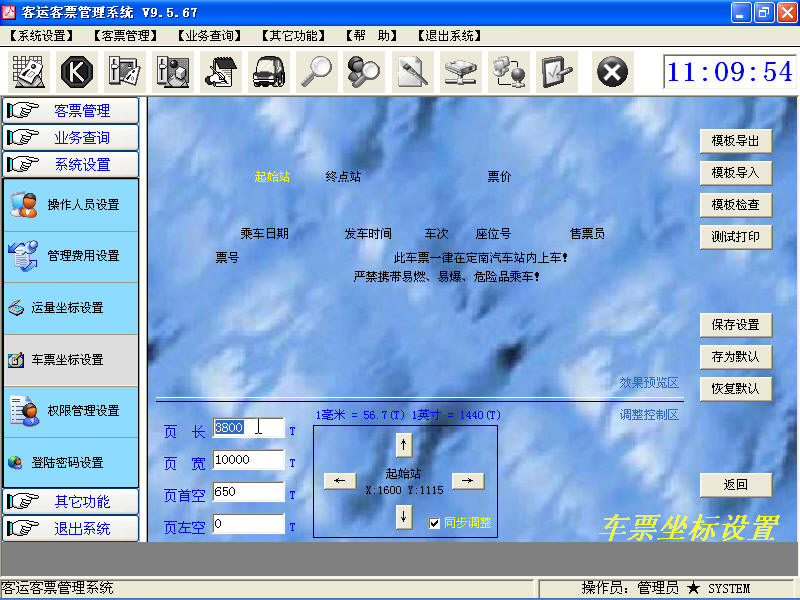Move the field right with the right arrow
Screen dimensions: 800x600
(467, 481)
